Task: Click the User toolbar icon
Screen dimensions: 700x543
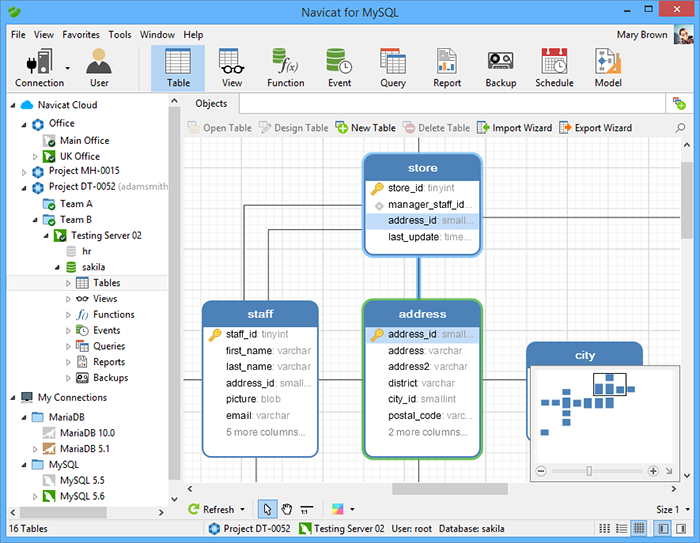Action: pyautogui.click(x=99, y=68)
